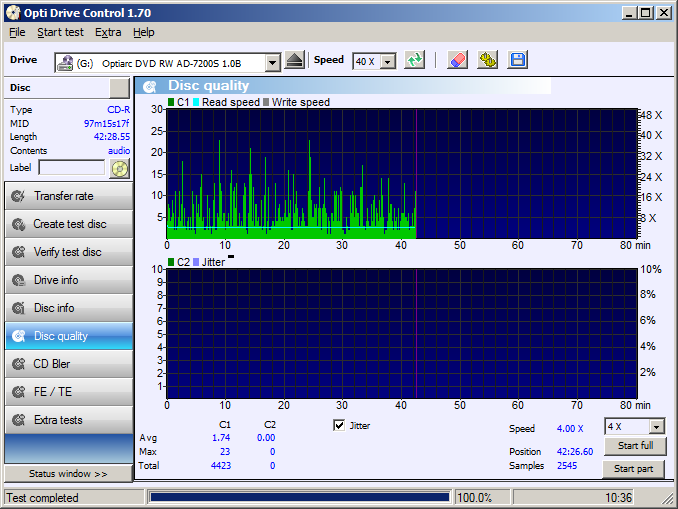The image size is (678, 509).
Task: Click the yellow settings icon in the toolbar
Action: 487,60
